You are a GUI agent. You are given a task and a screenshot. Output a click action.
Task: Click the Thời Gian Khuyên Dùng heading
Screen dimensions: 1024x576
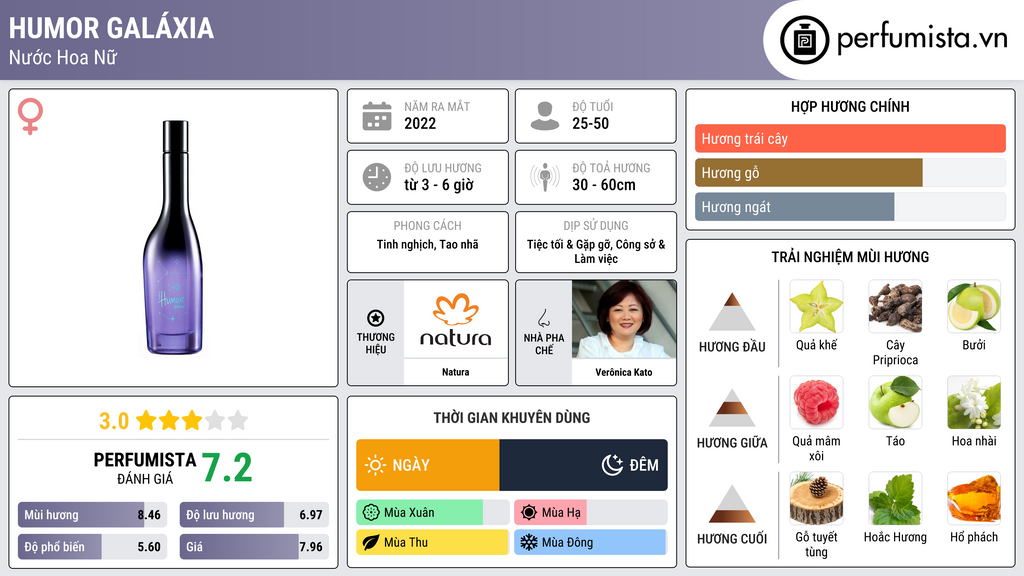(x=512, y=417)
